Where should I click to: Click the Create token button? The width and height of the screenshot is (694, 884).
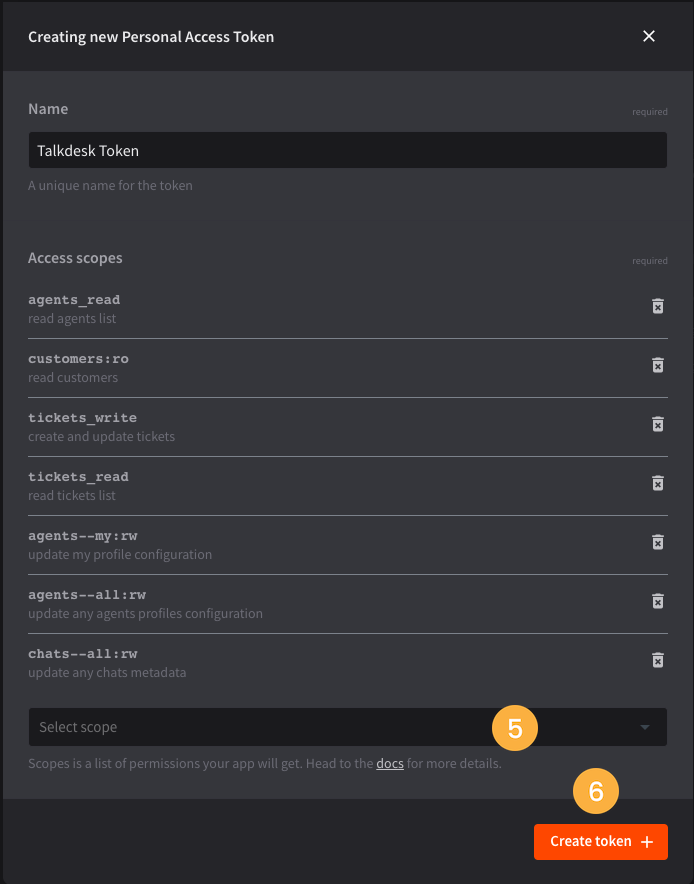601,842
